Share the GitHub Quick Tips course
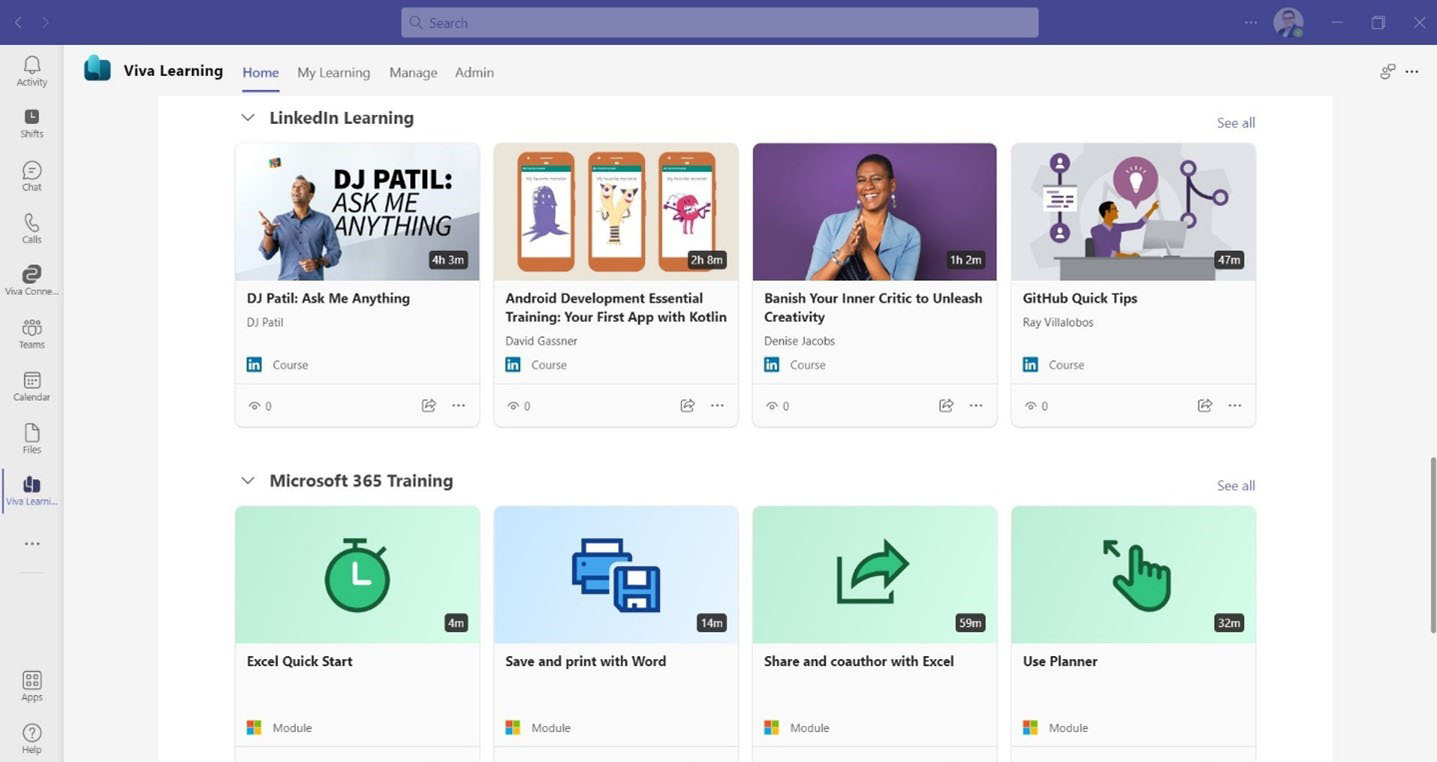 coord(1205,406)
